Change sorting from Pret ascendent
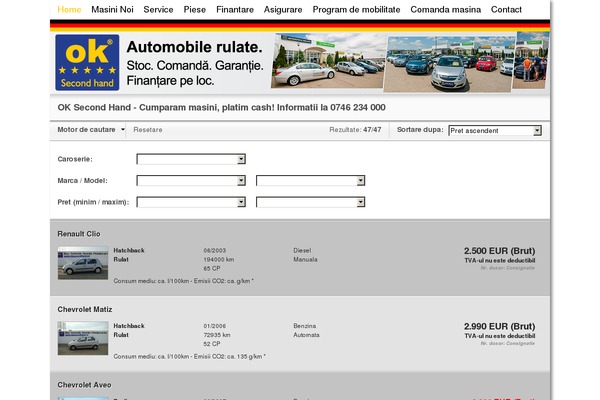Image resolution: width=600 pixels, height=400 pixels. coord(494,130)
